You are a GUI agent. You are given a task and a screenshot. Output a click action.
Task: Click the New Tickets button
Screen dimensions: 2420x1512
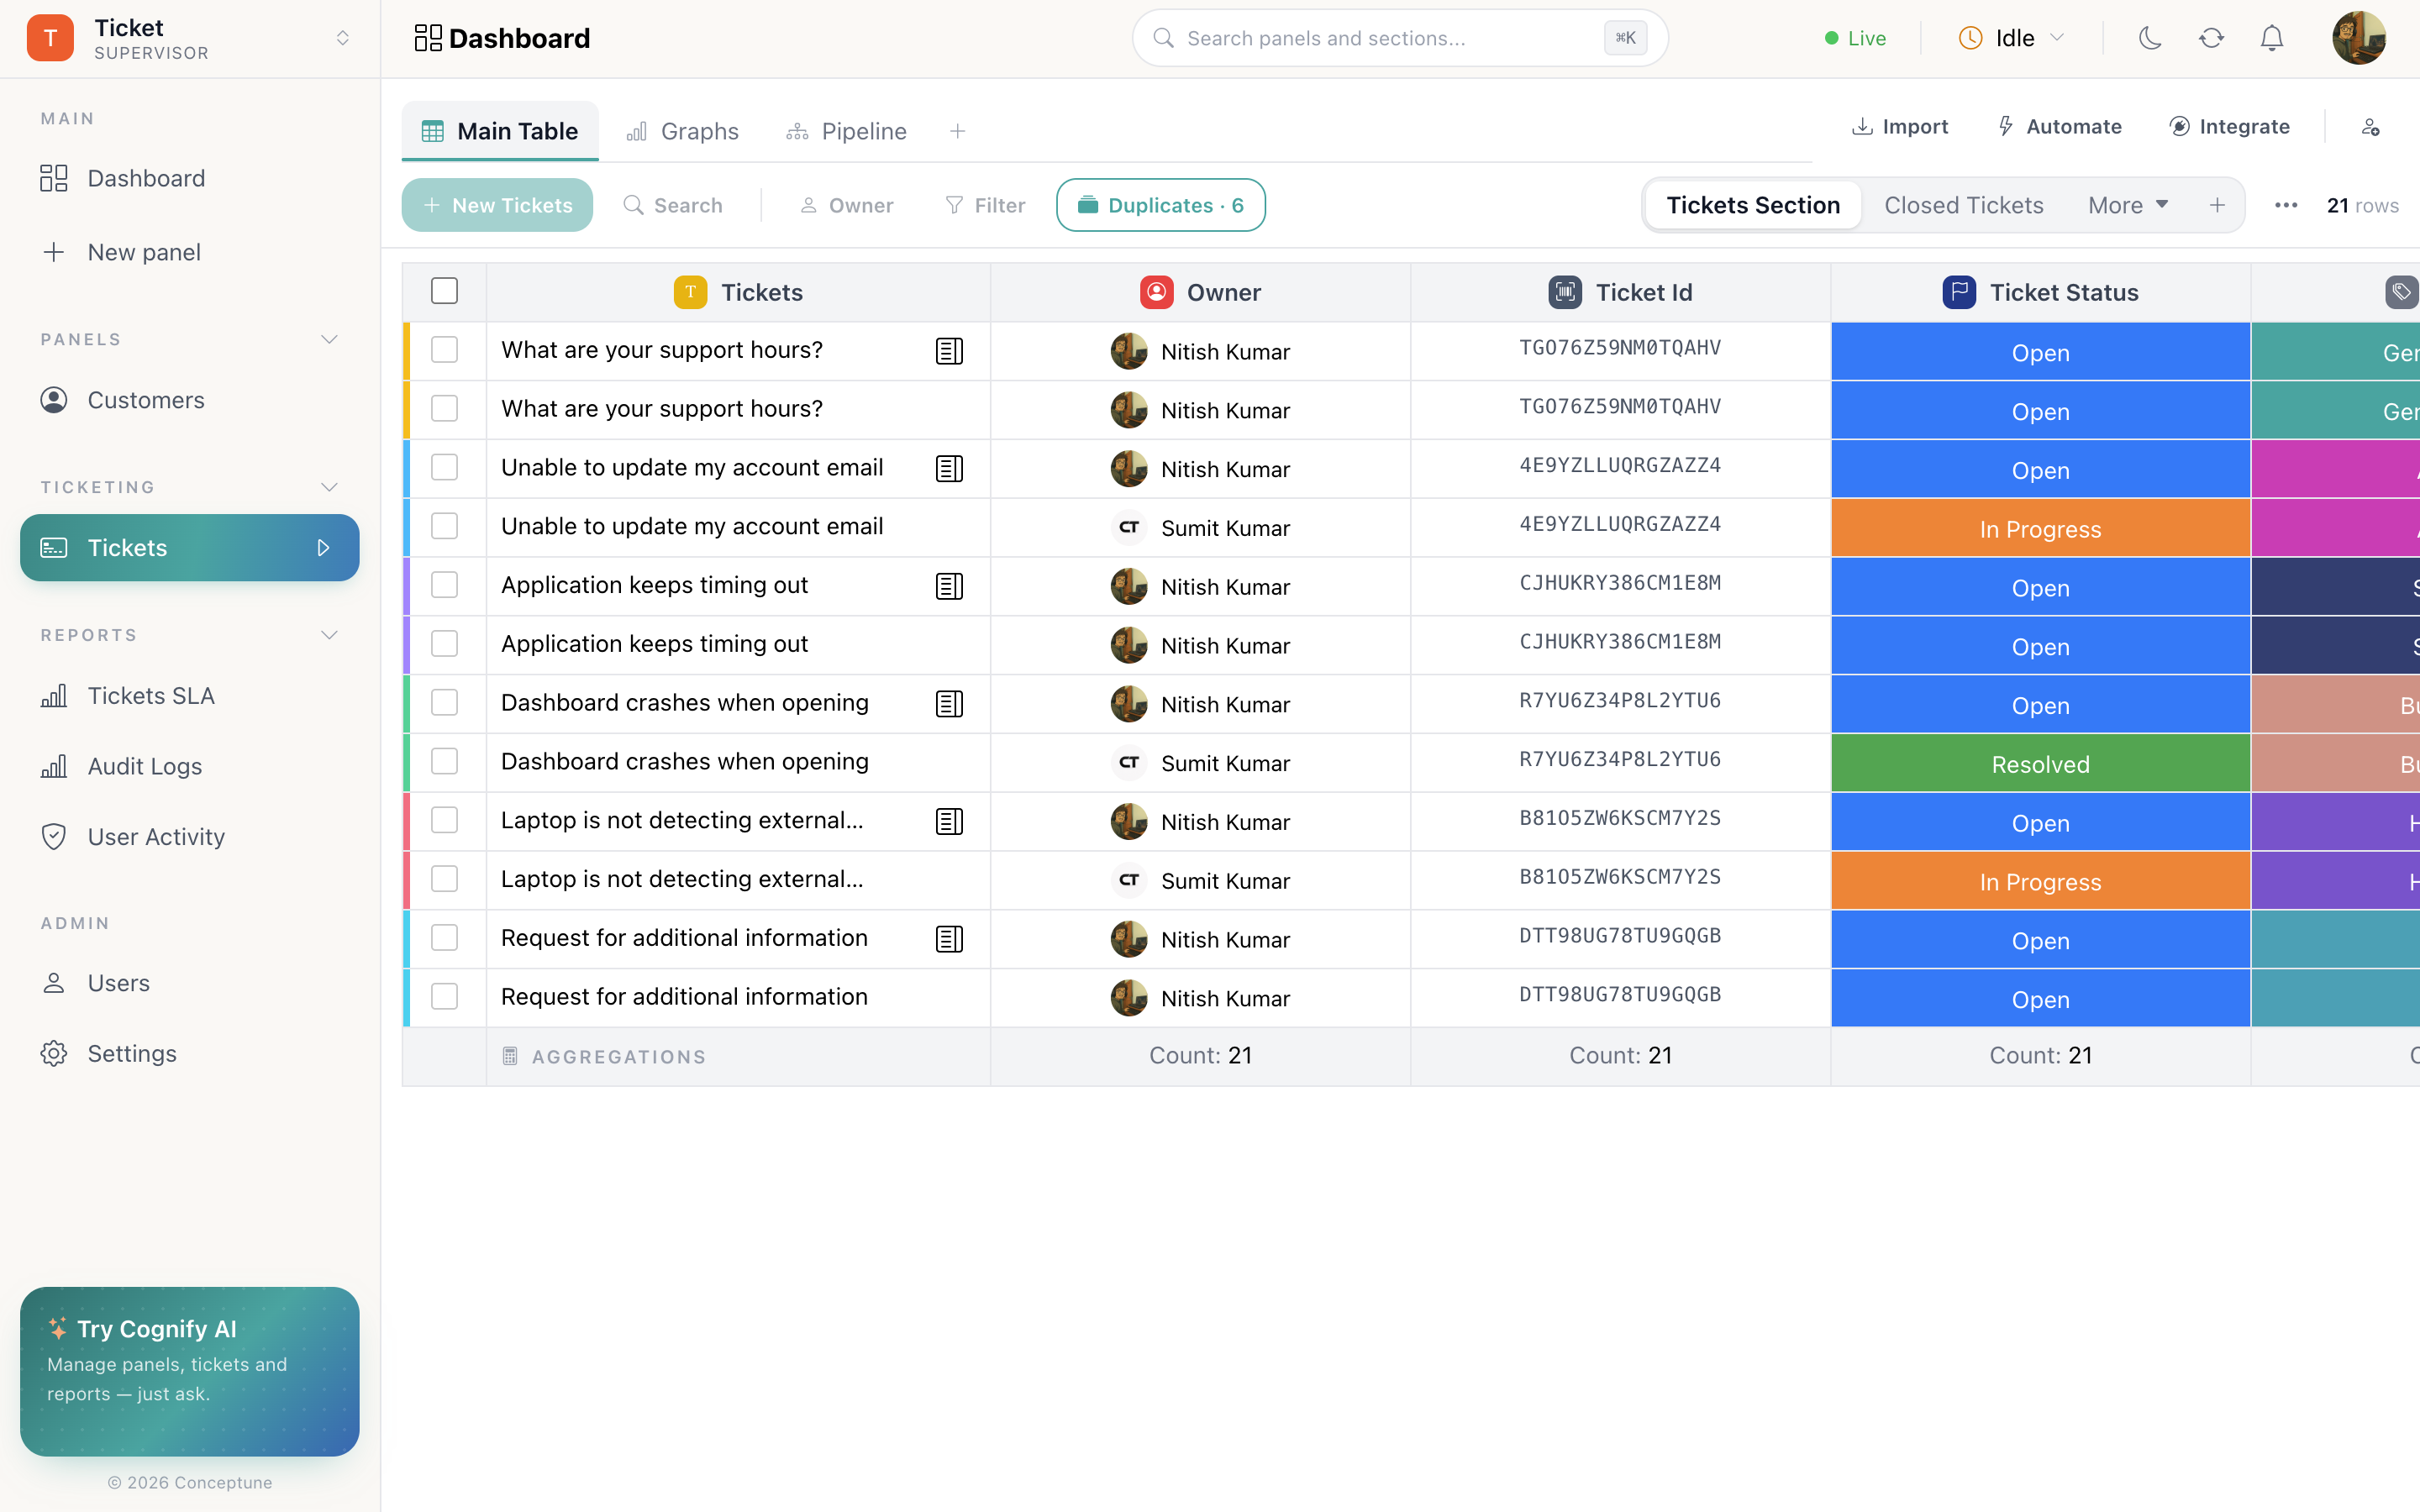[x=497, y=205]
